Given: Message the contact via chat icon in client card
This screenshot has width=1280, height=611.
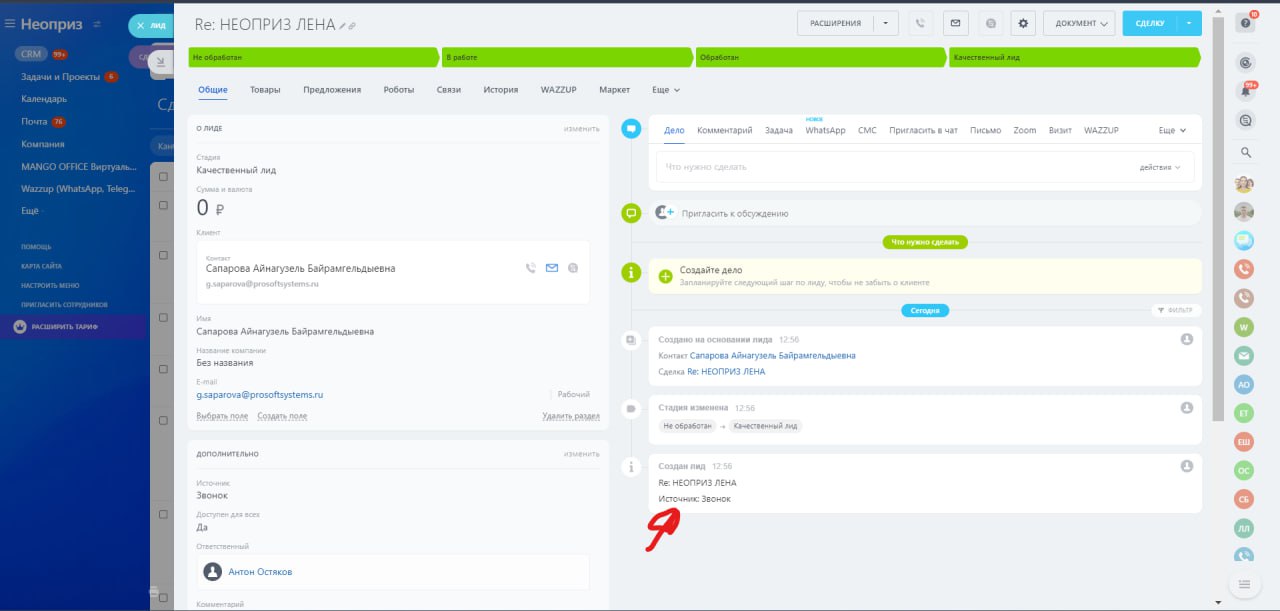Looking at the screenshot, I should [x=573, y=268].
